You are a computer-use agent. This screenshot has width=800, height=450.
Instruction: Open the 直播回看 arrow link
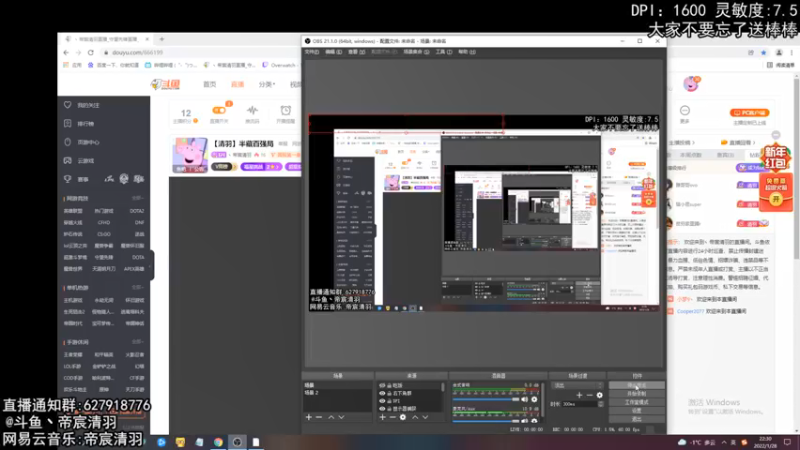[738, 143]
